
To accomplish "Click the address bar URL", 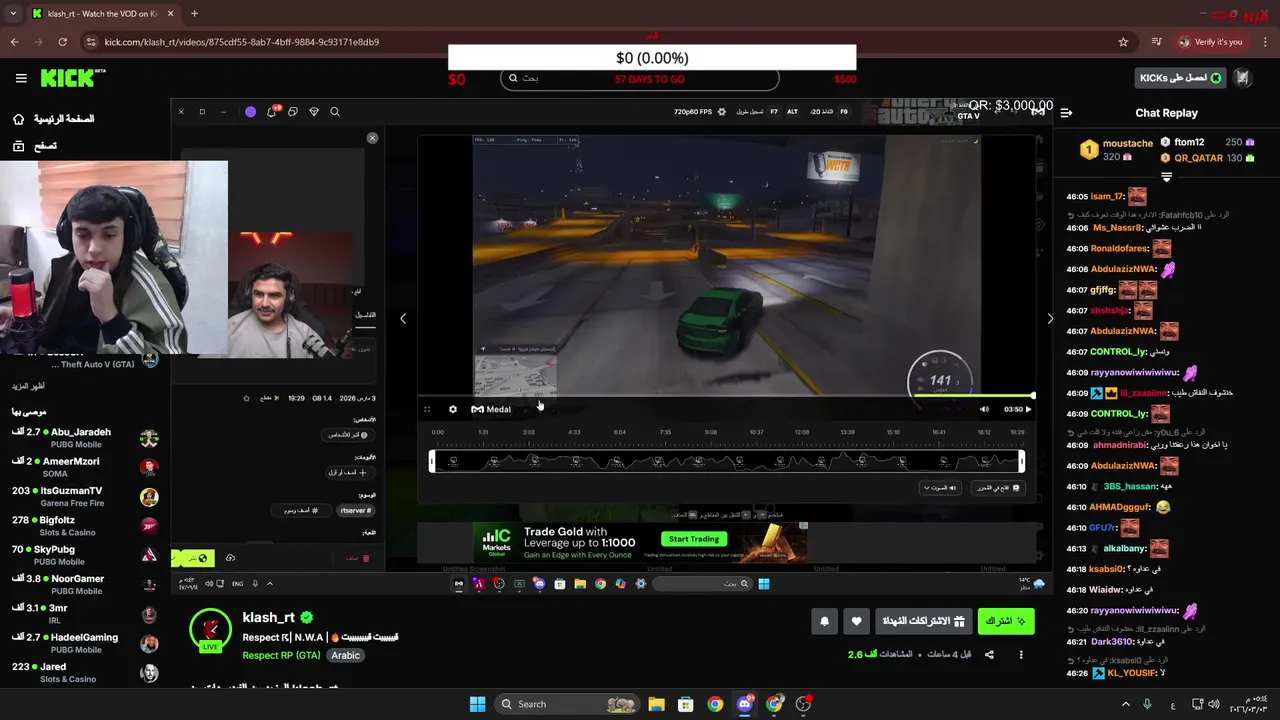I will [x=242, y=42].
